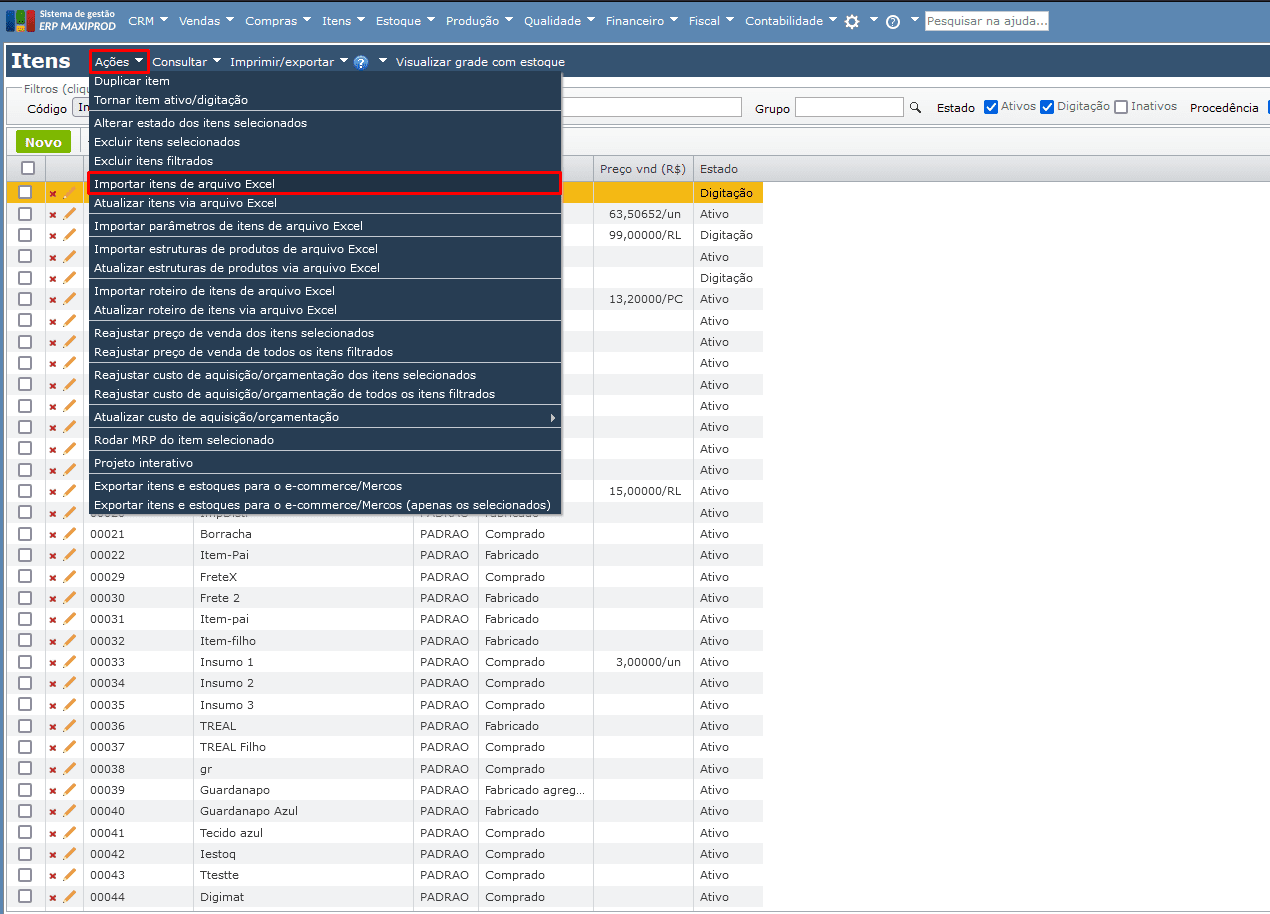Open the Consultar dropdown menu
This screenshot has width=1270, height=914.
[x=186, y=62]
